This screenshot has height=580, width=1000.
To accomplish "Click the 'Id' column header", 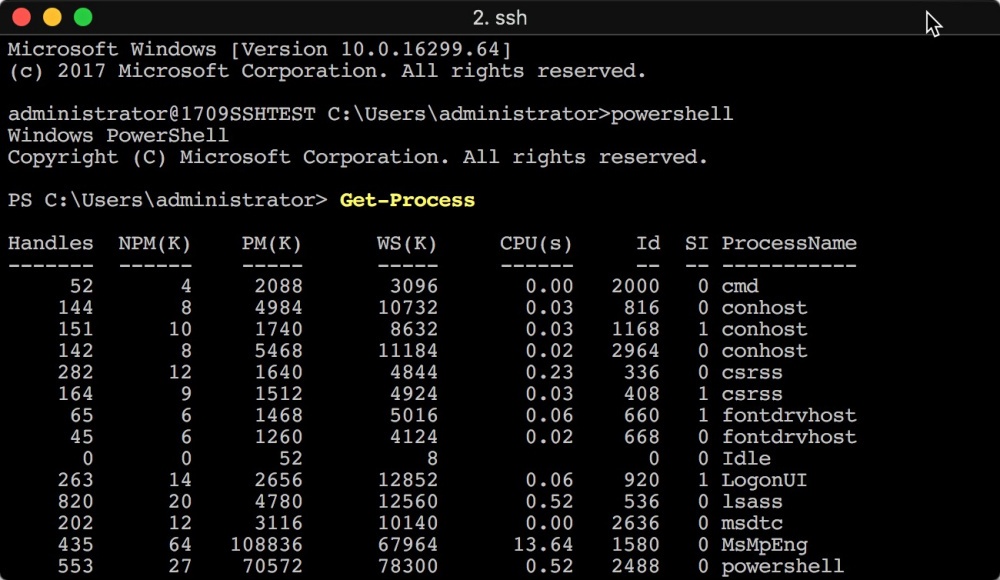I will [647, 243].
